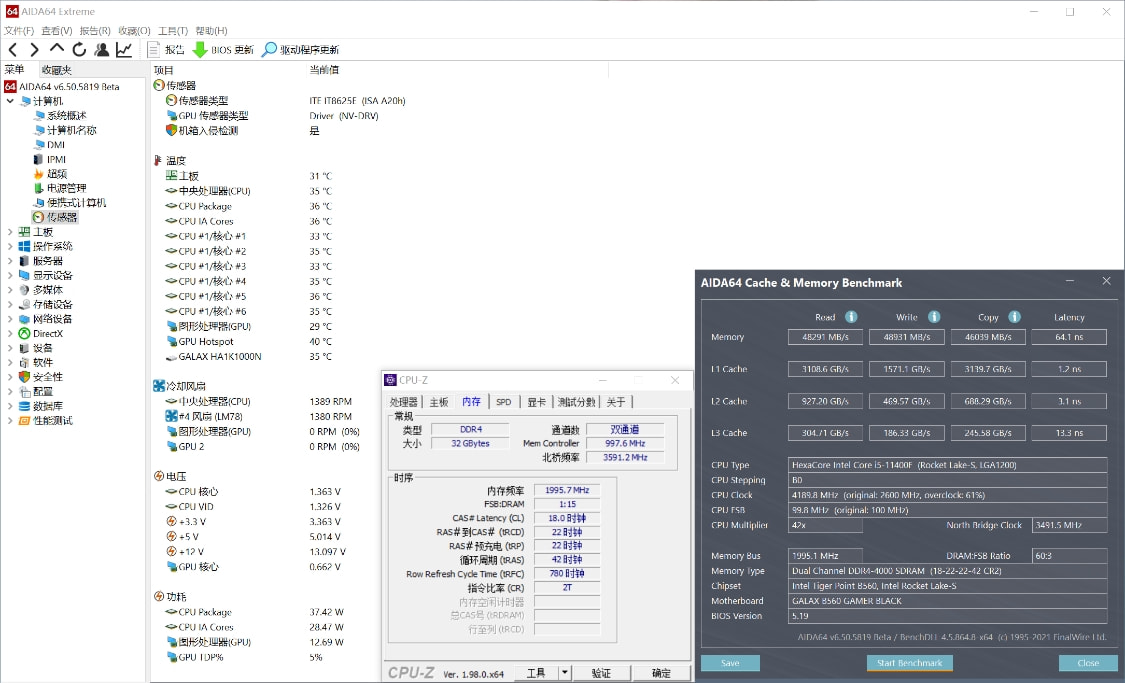Click the info icon beside the Read column
This screenshot has width=1125, height=683.
851,317
